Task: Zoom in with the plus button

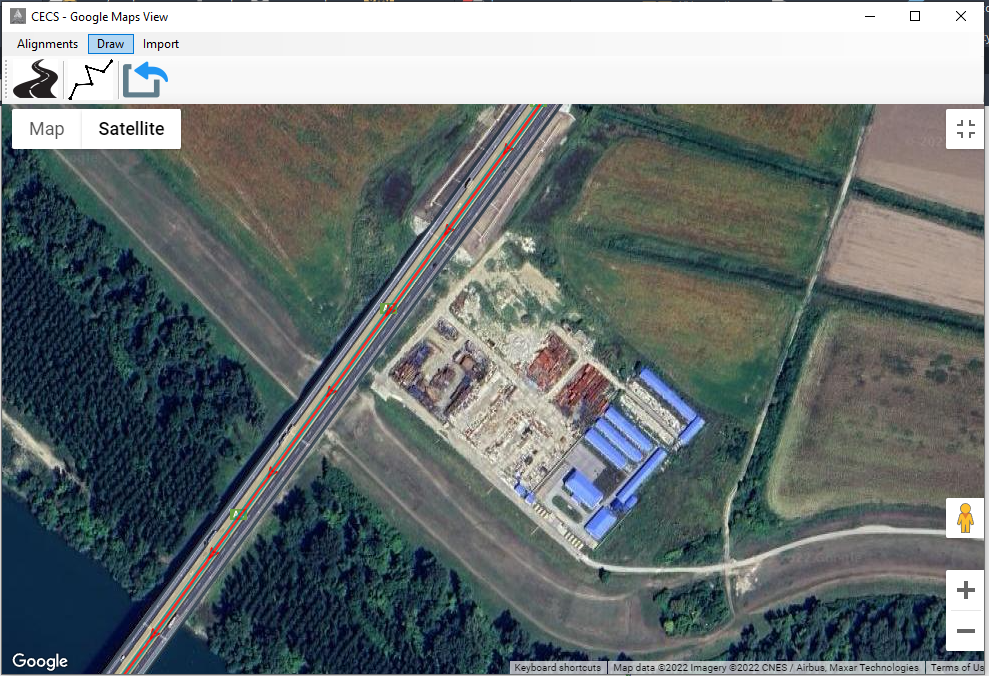Action: pos(965,590)
